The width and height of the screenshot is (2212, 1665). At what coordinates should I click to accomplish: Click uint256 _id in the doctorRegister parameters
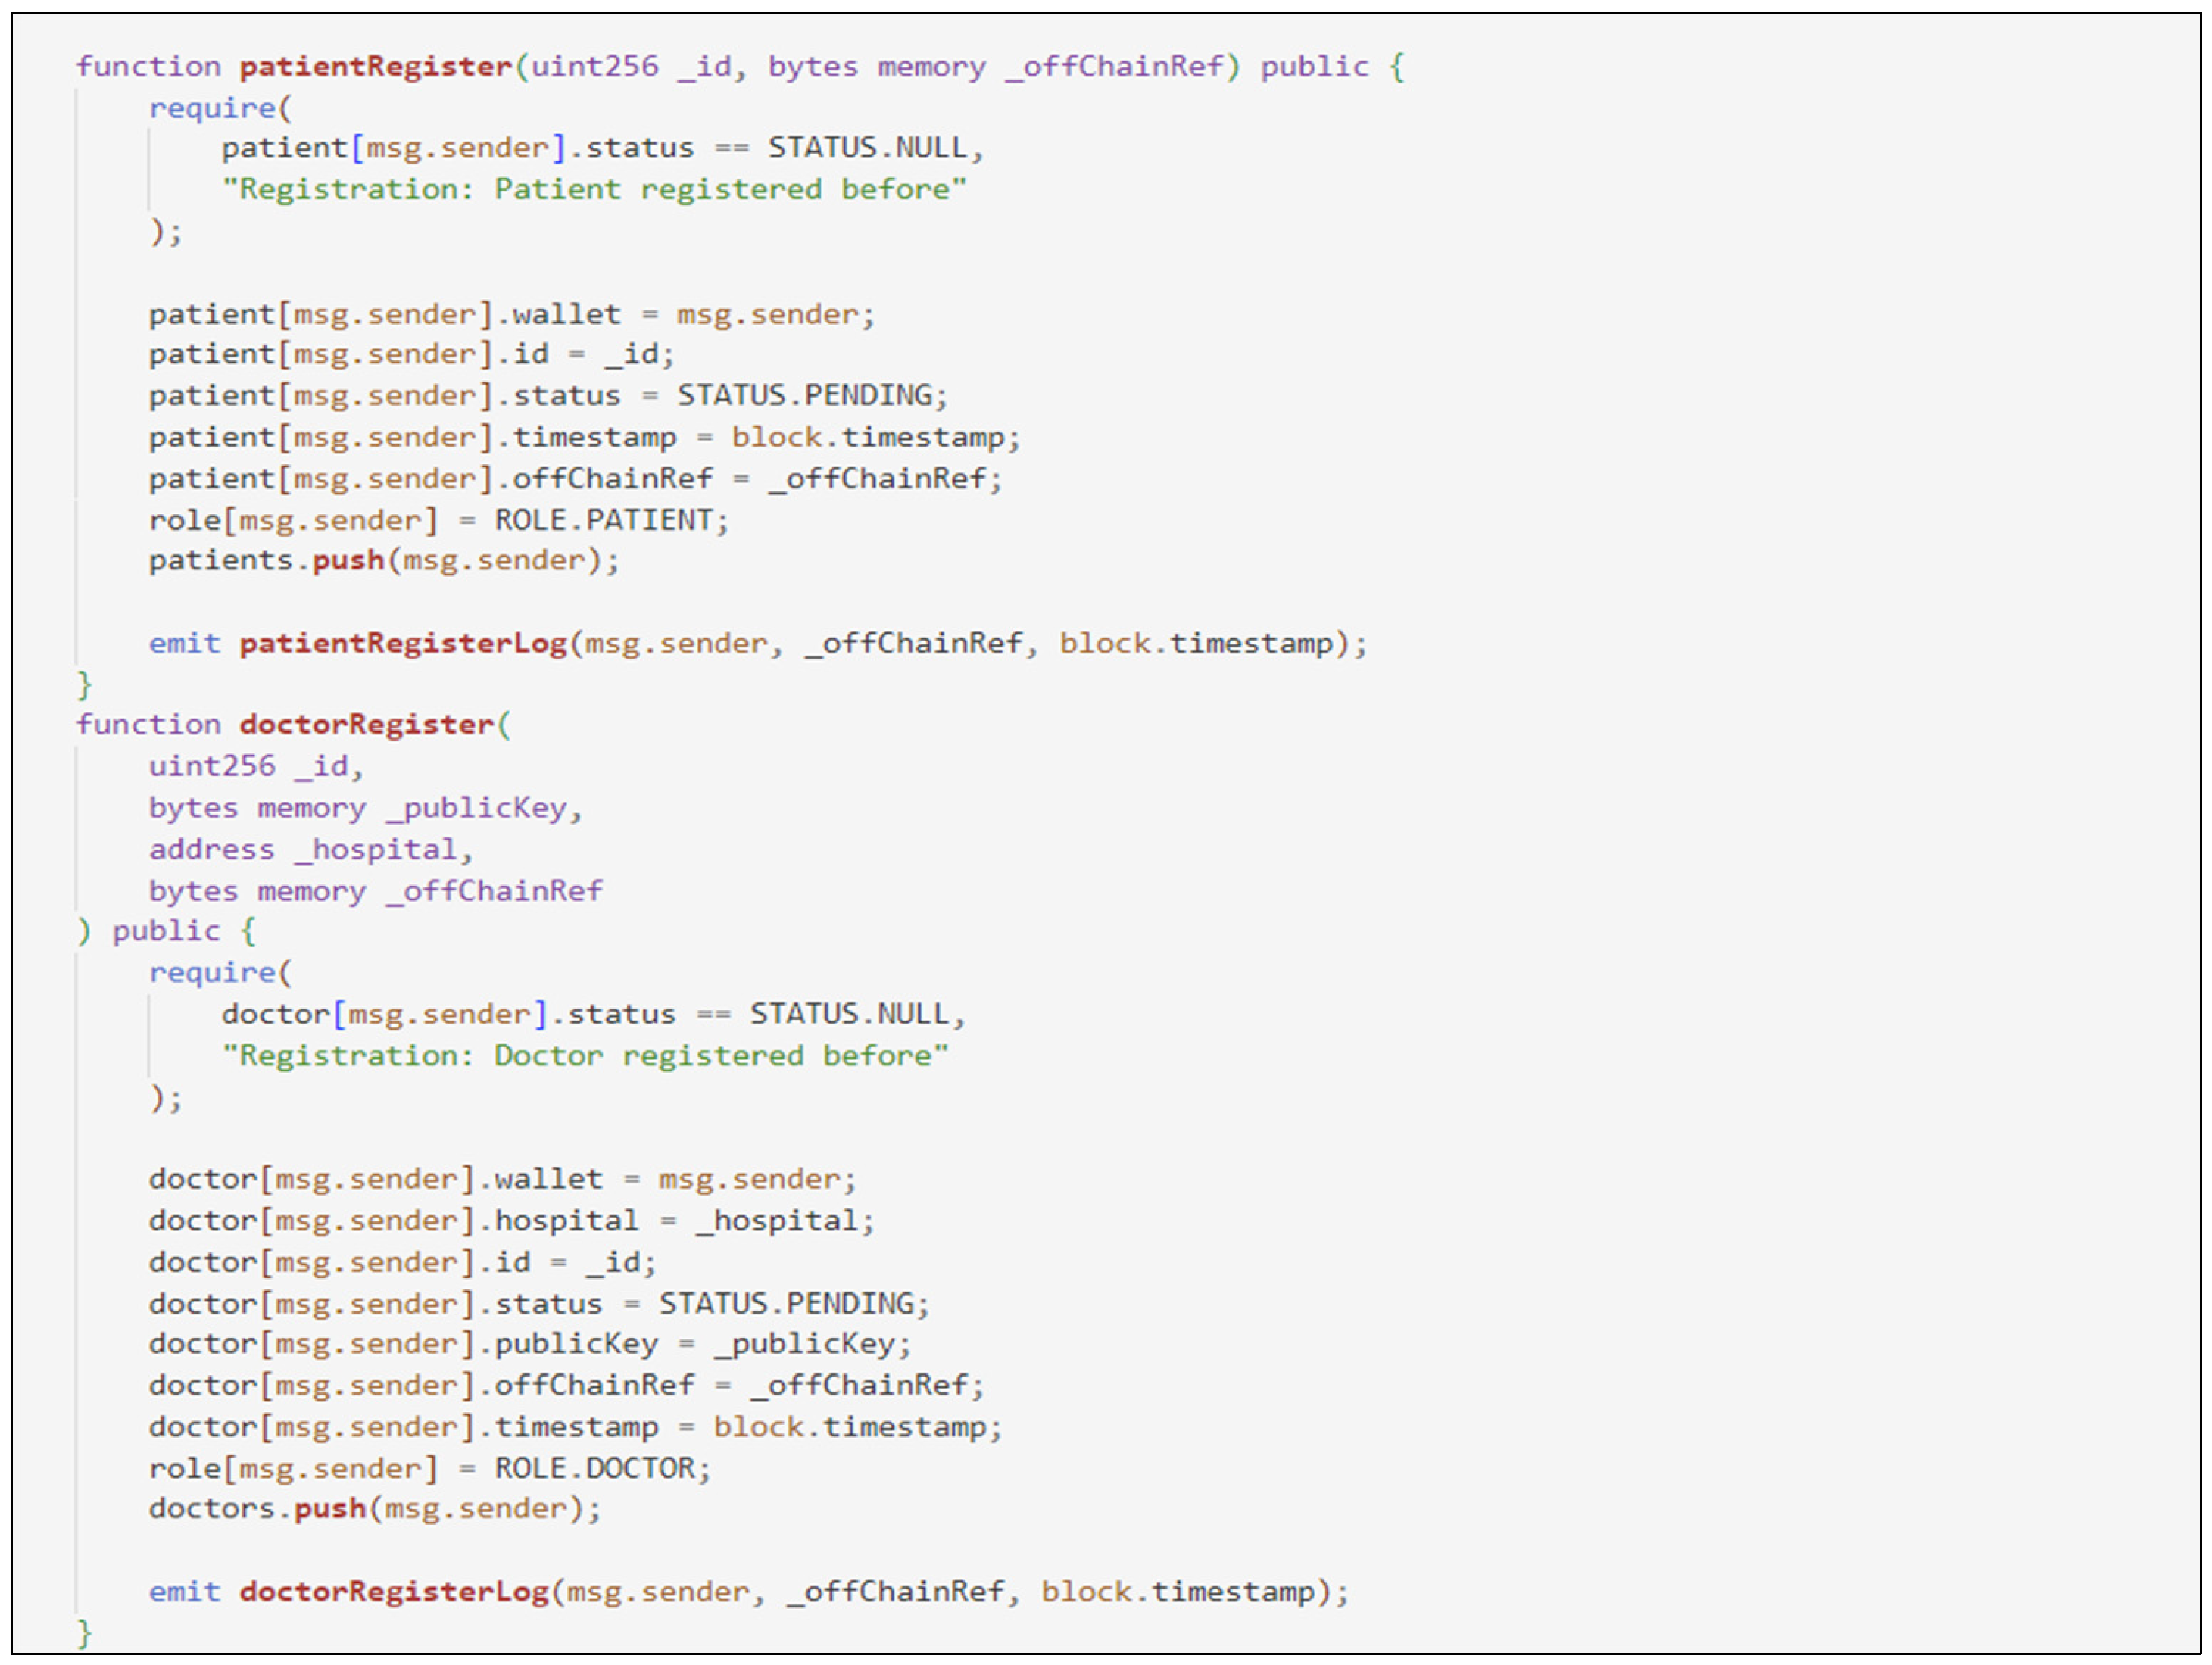tap(255, 767)
